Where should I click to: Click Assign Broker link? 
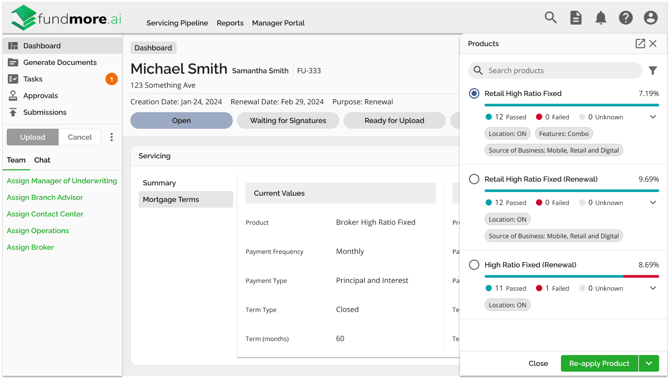[30, 247]
